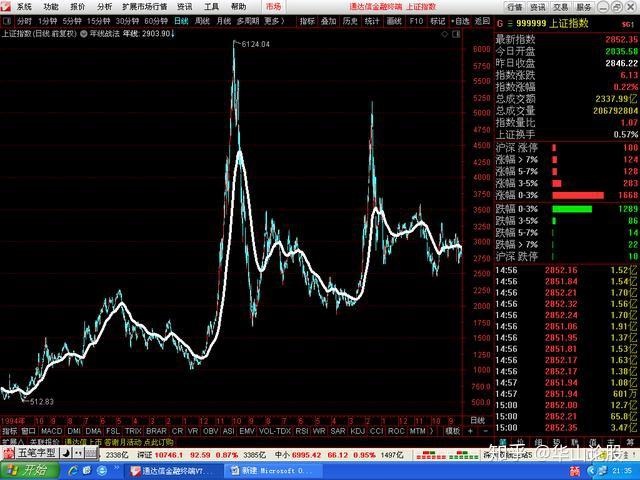The image size is (640, 480).
Task: Expand the 扩展 panel toggle
Action: pyautogui.click(x=13, y=442)
